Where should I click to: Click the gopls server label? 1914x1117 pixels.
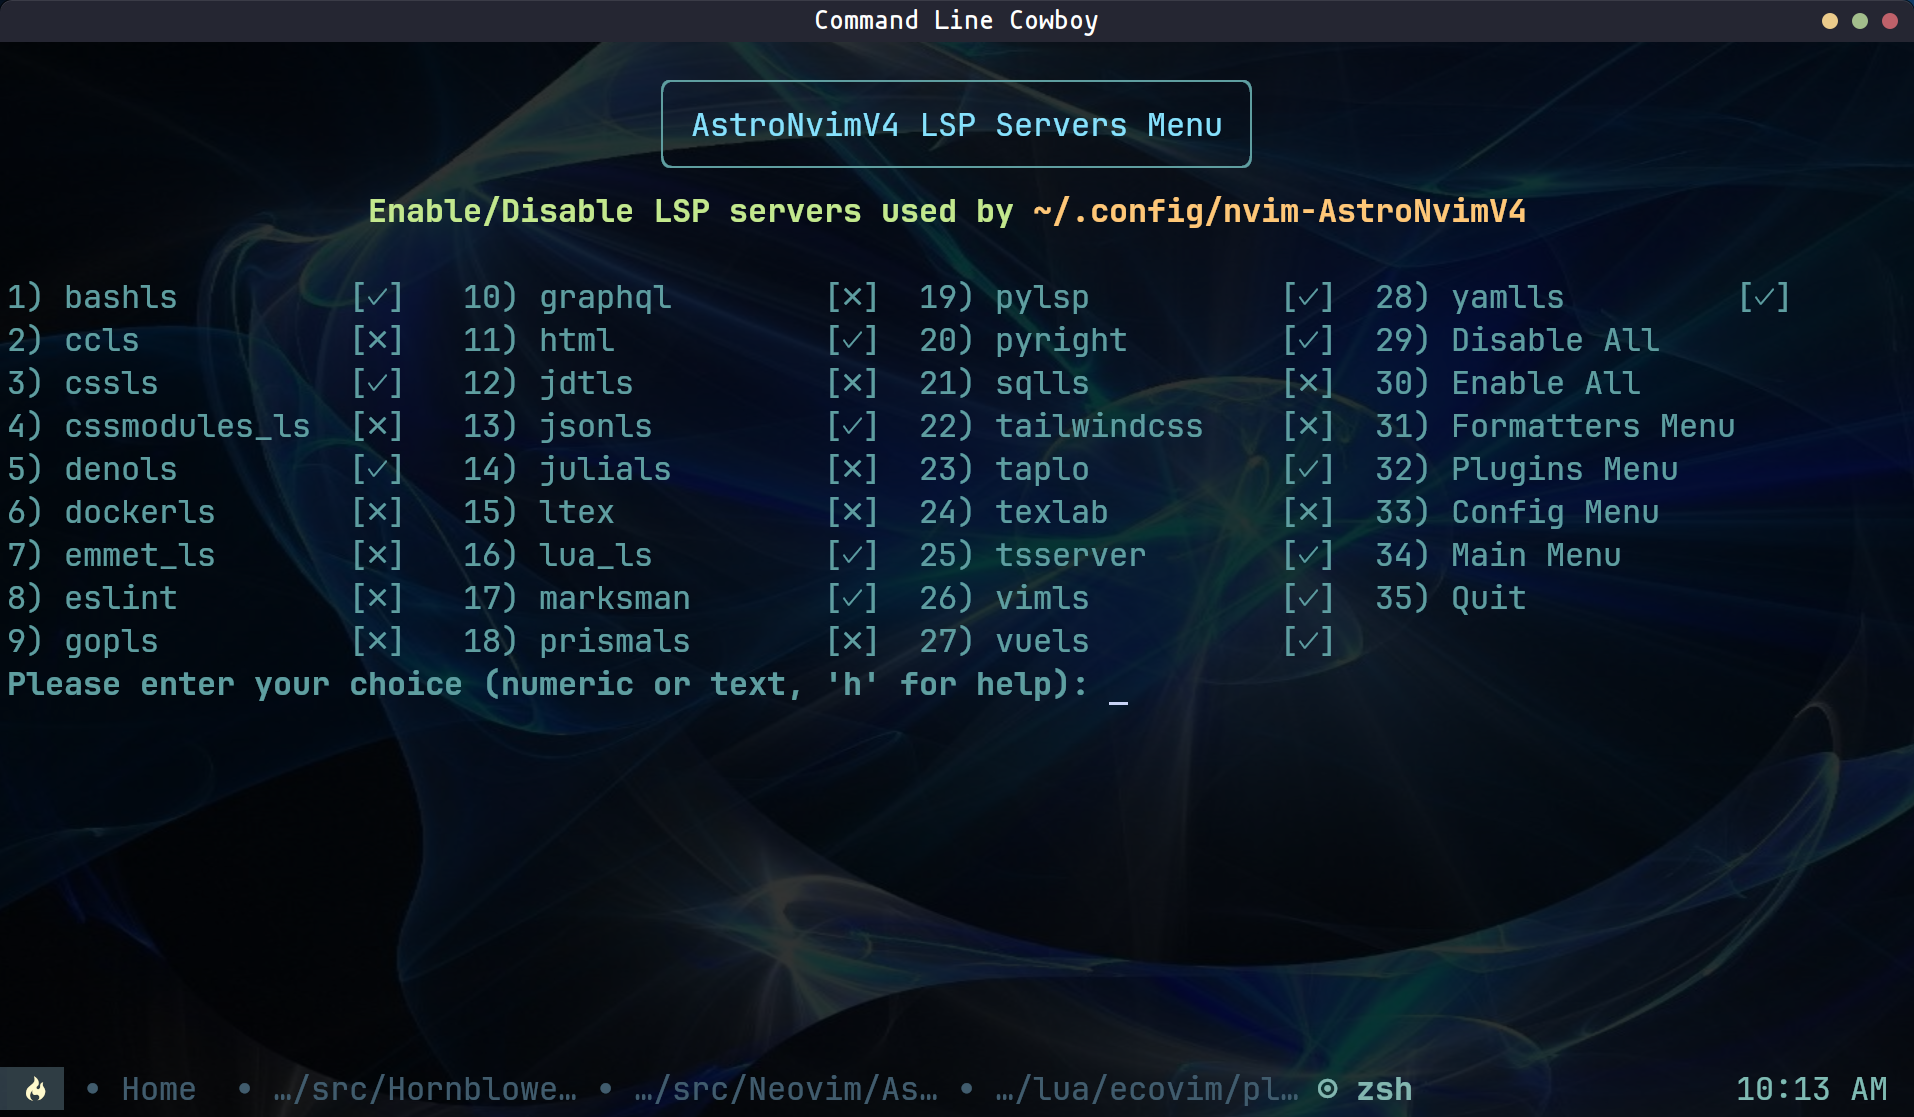click(x=112, y=642)
